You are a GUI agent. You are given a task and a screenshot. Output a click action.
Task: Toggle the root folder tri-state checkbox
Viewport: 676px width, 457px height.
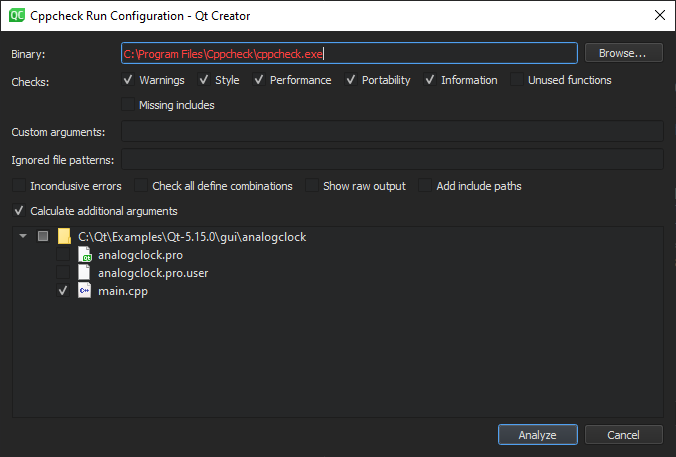click(x=42, y=237)
